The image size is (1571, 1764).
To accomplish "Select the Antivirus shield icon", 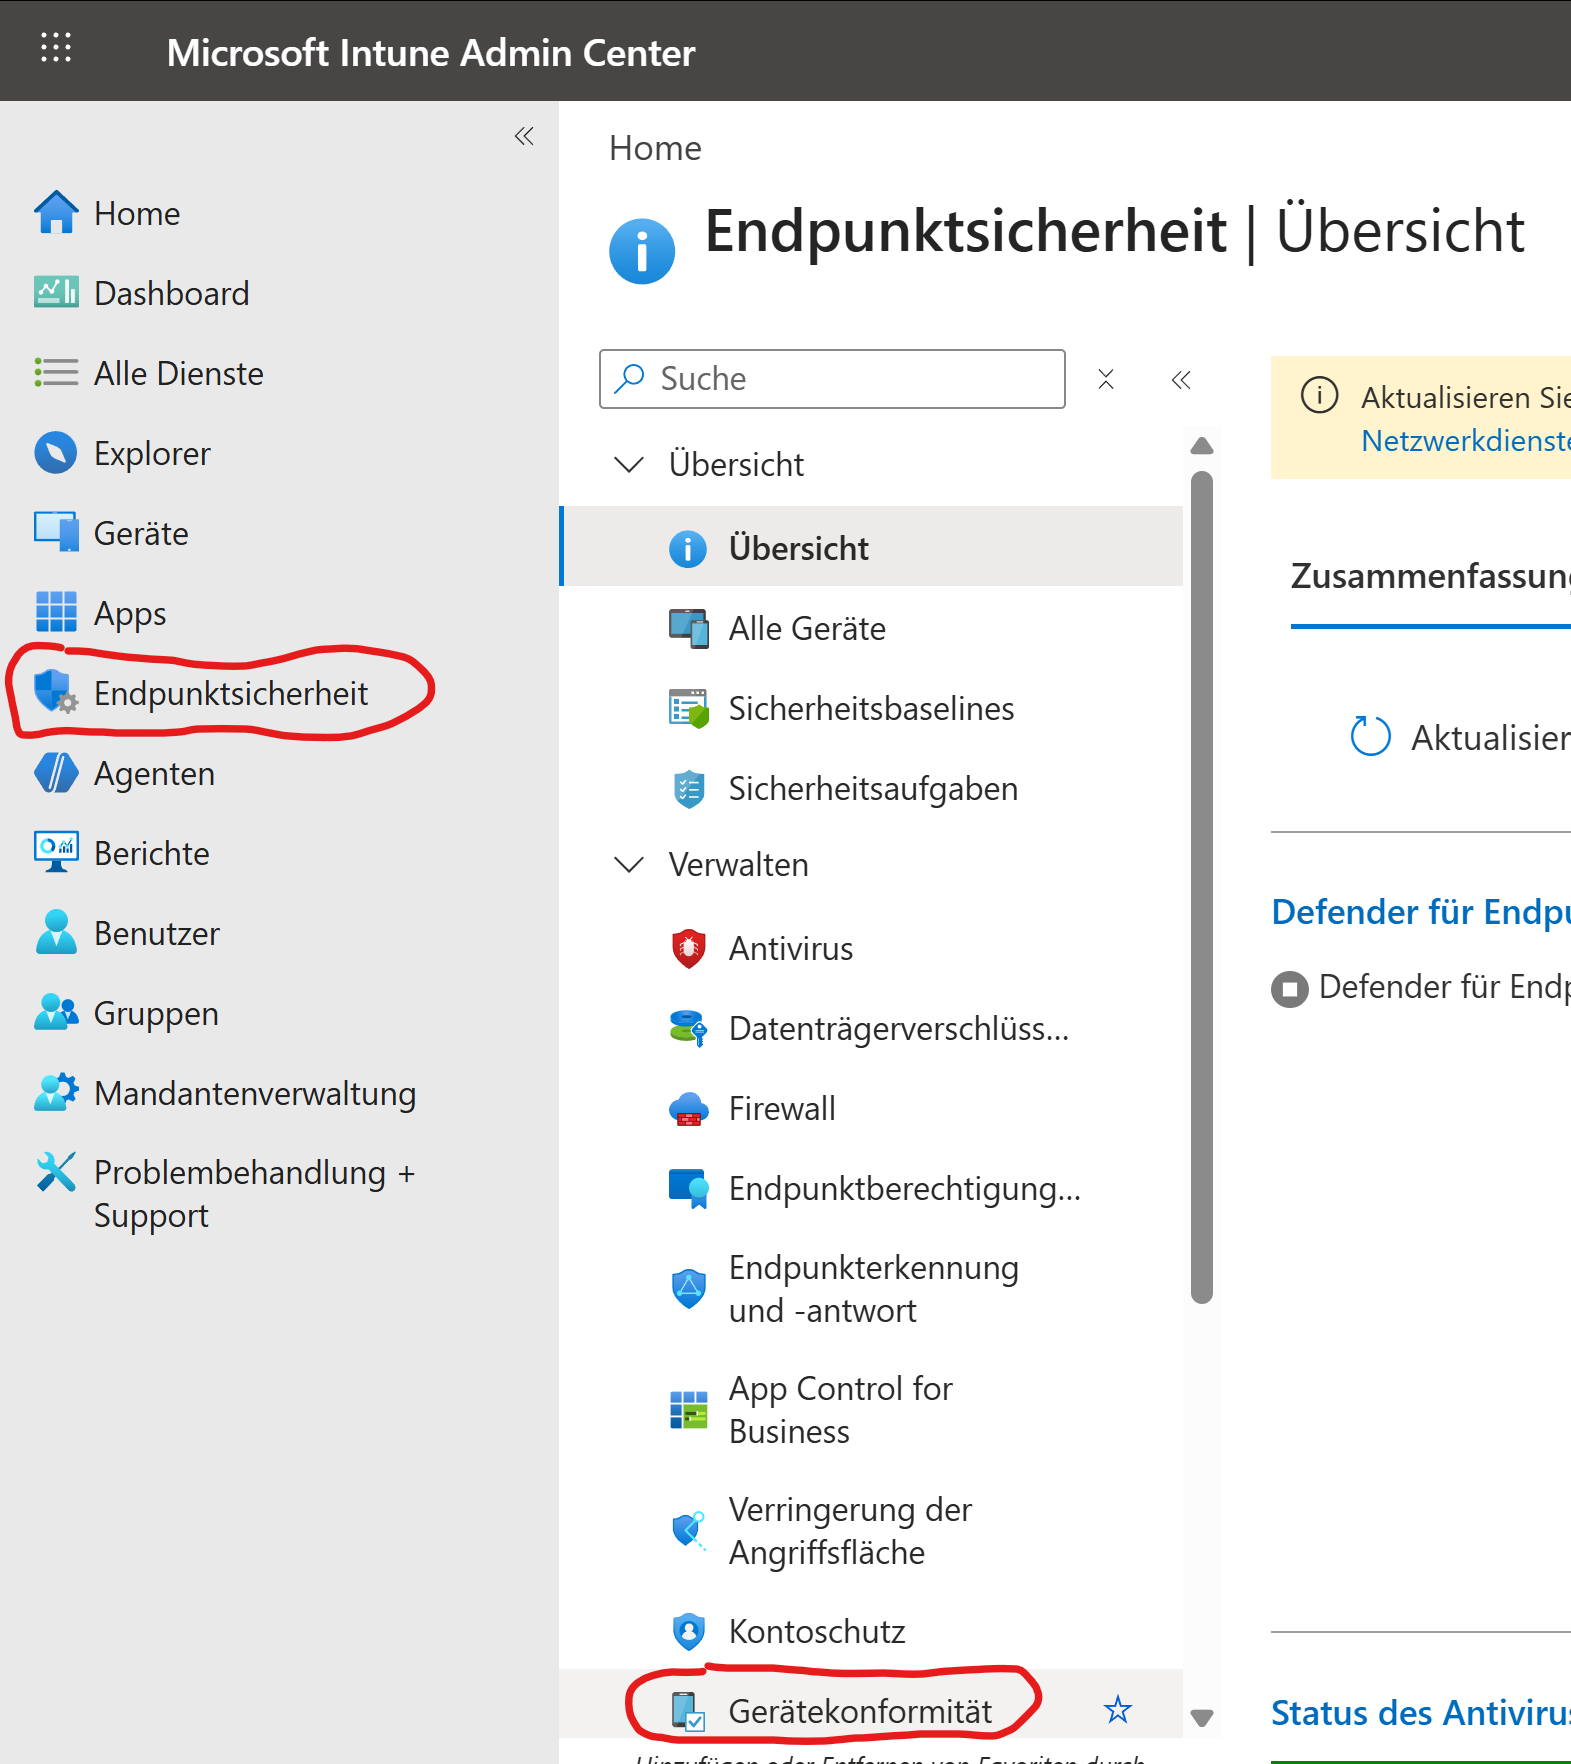I will 688,948.
